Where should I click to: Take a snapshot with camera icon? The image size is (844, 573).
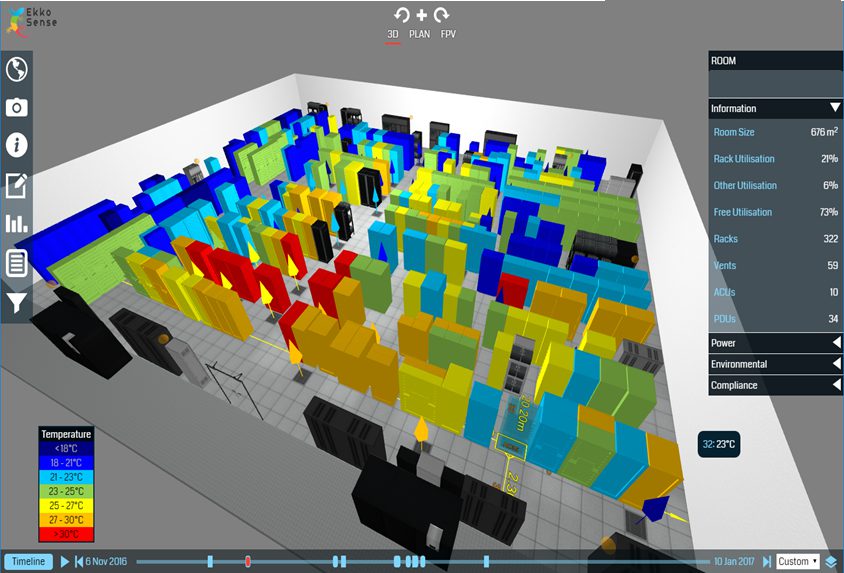[x=17, y=107]
